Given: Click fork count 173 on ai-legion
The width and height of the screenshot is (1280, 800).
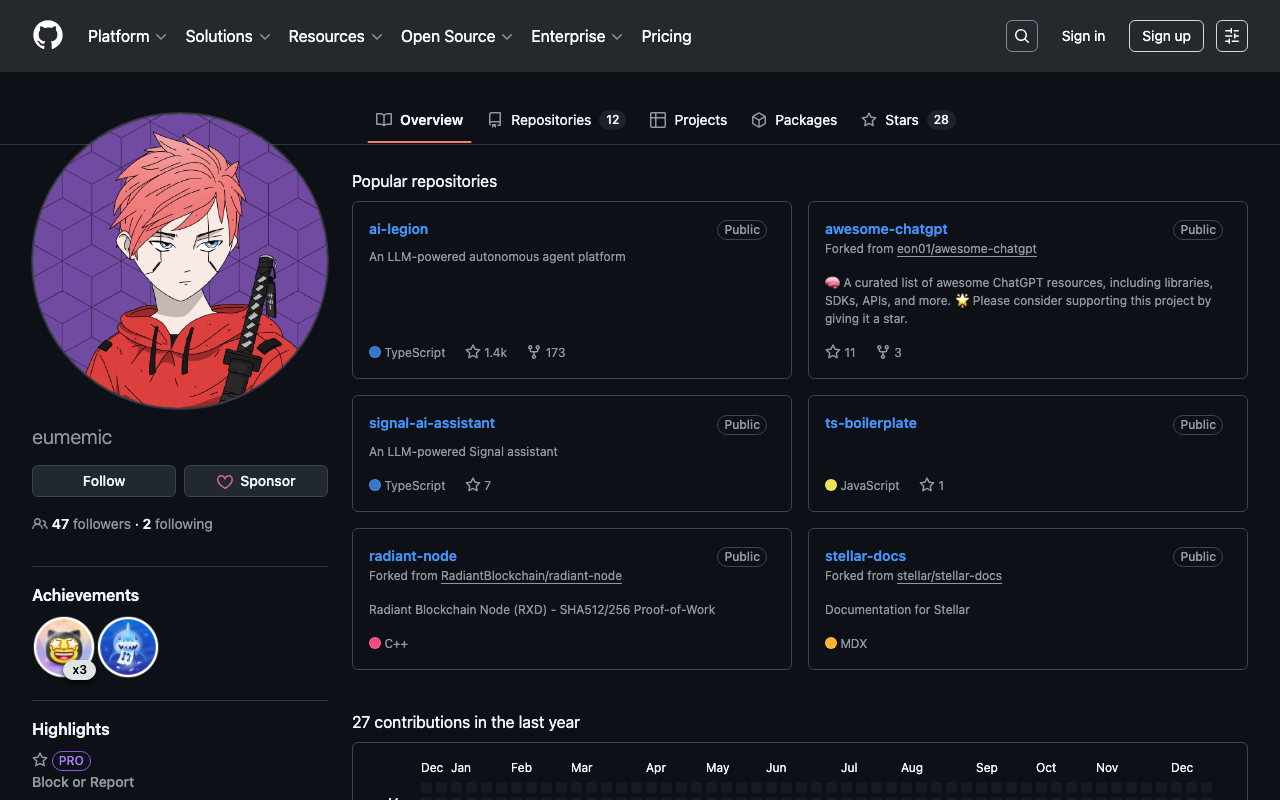Looking at the screenshot, I should [547, 352].
